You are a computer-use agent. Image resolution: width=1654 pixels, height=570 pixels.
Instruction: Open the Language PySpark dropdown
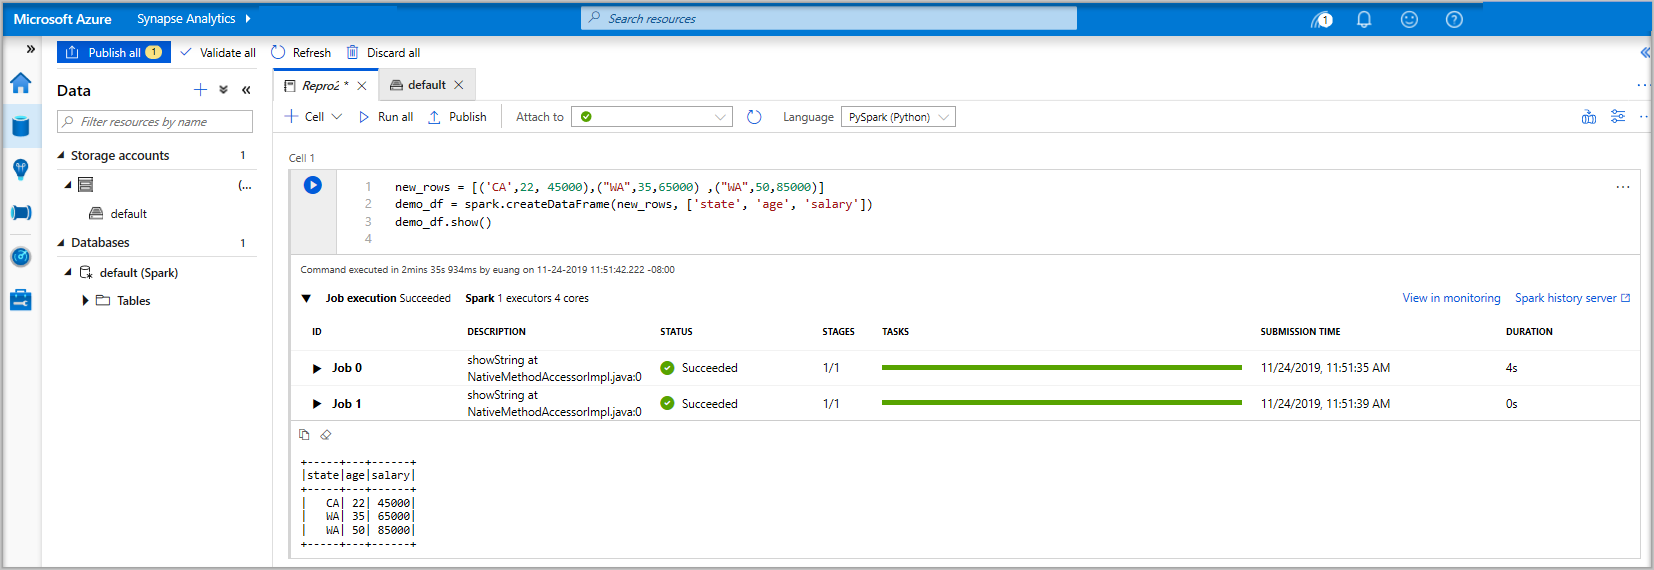(897, 117)
